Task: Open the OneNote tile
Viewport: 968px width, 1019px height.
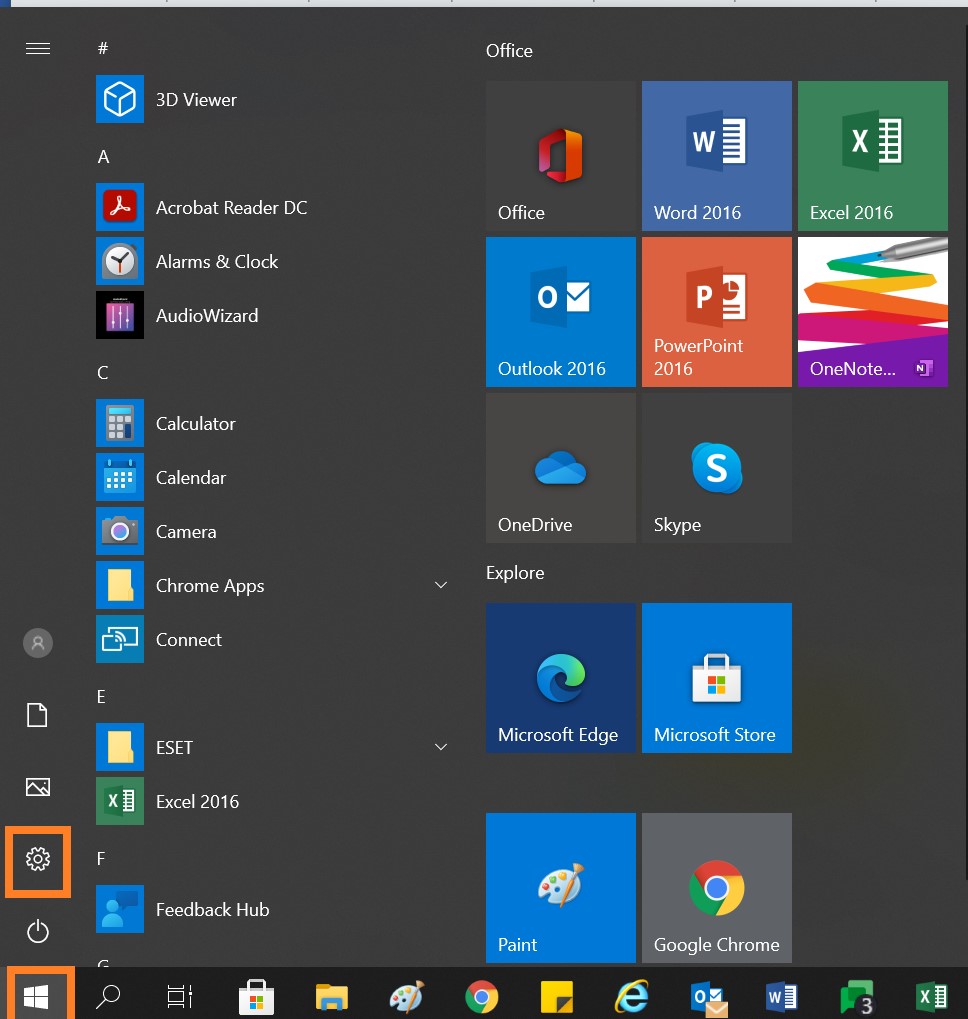Action: [x=872, y=312]
